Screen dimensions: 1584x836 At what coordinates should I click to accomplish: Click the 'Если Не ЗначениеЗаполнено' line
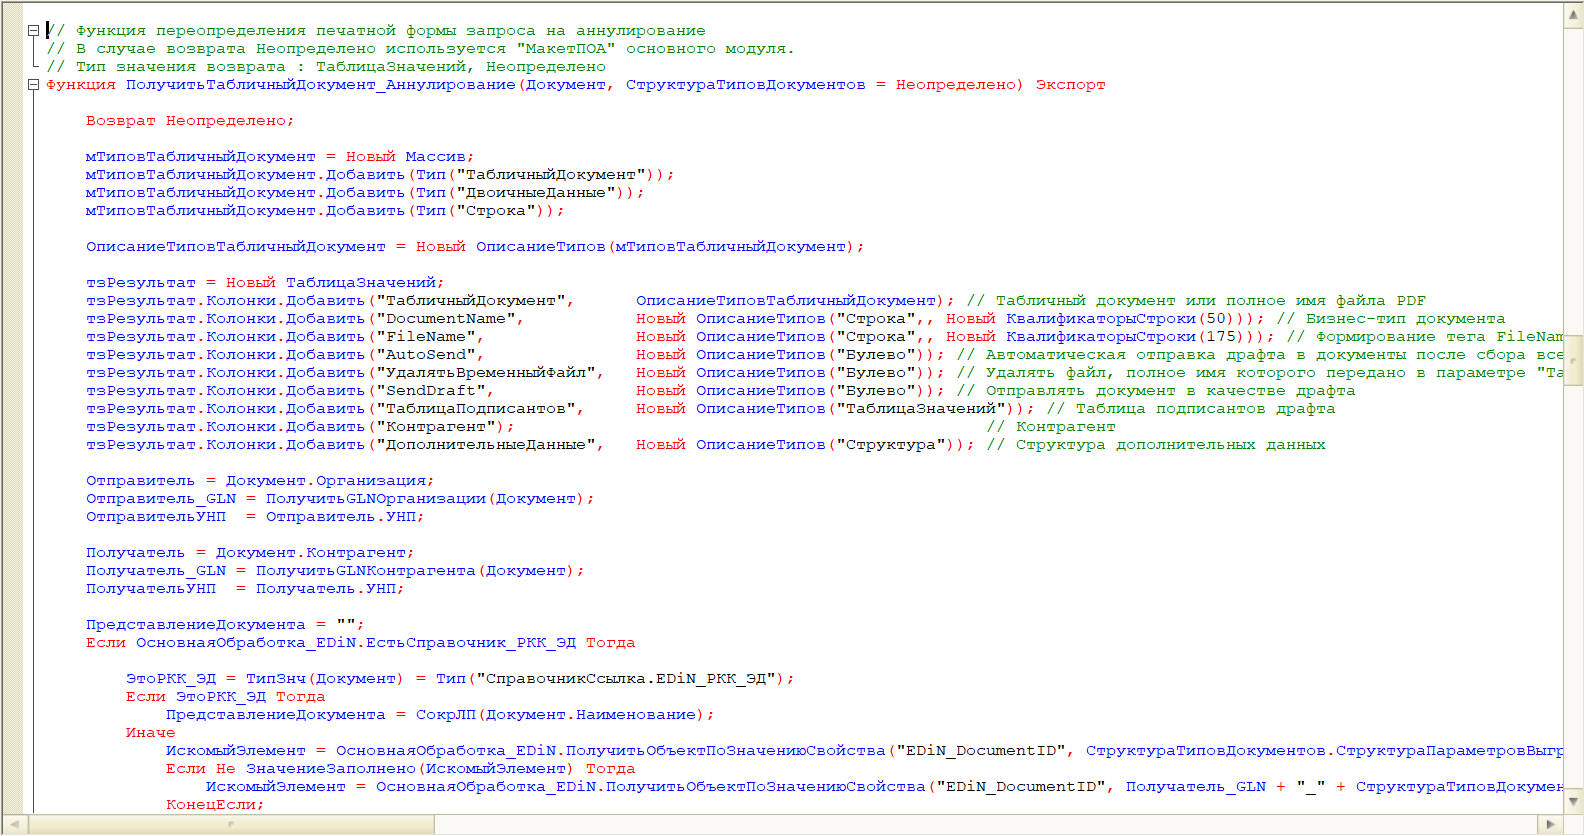pyautogui.click(x=400, y=769)
